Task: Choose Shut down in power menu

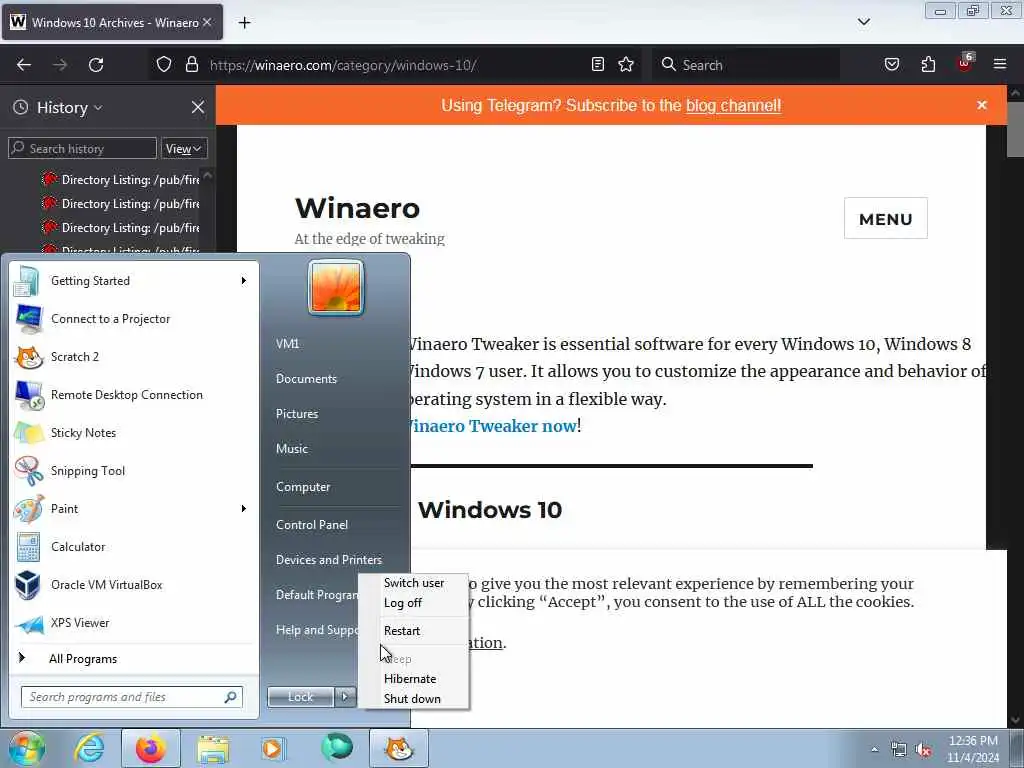Action: (x=413, y=699)
